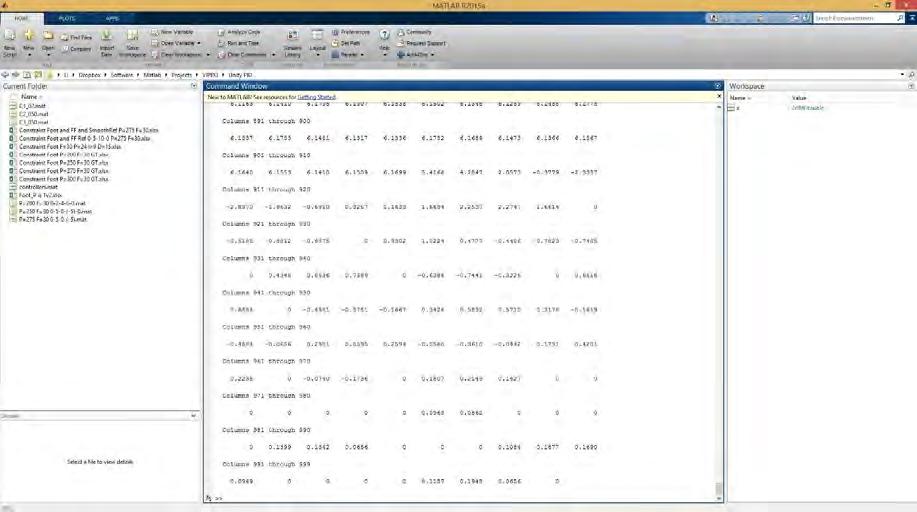Open the Simulink Library

(x=292, y=43)
